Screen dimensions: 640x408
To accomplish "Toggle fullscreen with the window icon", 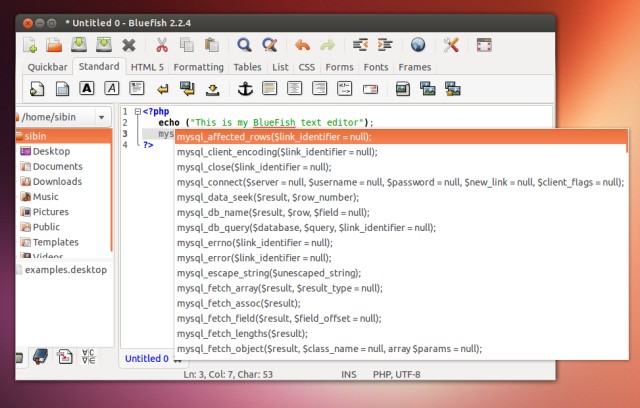I will tap(484, 45).
